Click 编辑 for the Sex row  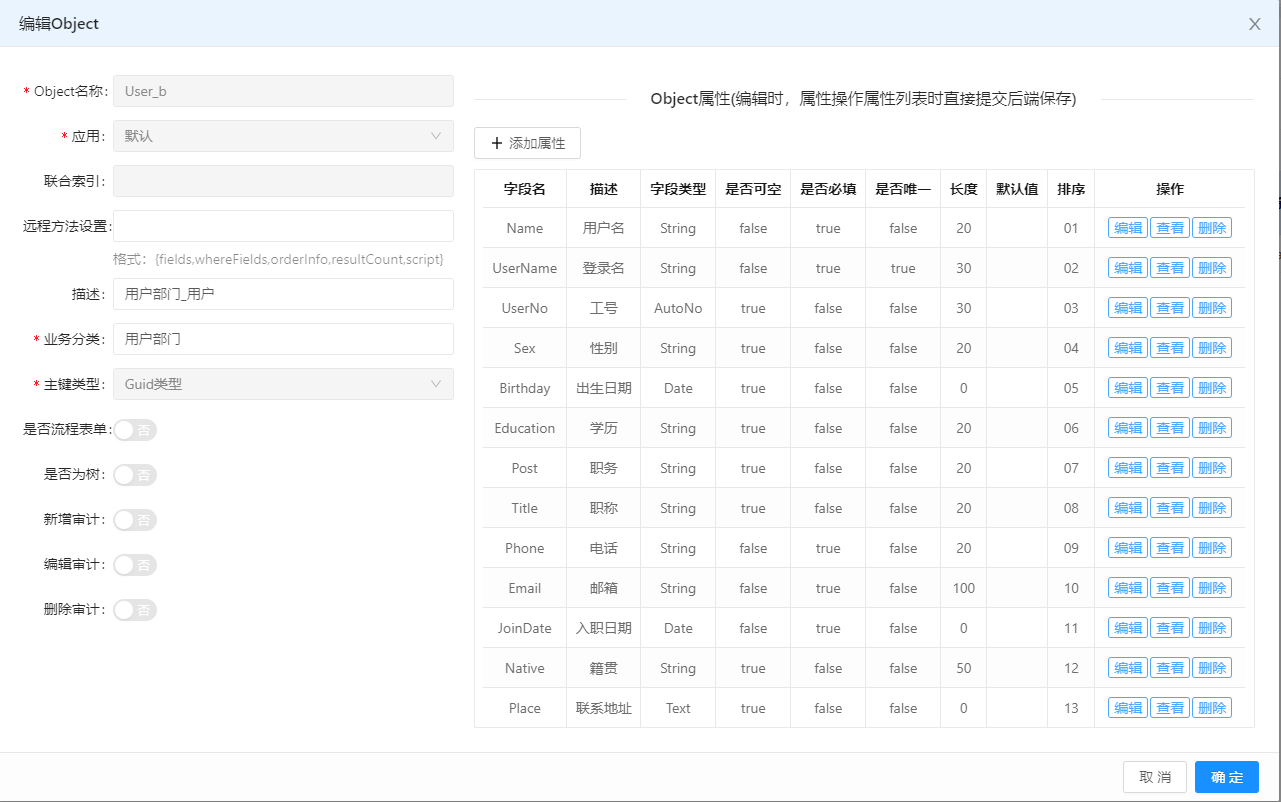pos(1128,348)
